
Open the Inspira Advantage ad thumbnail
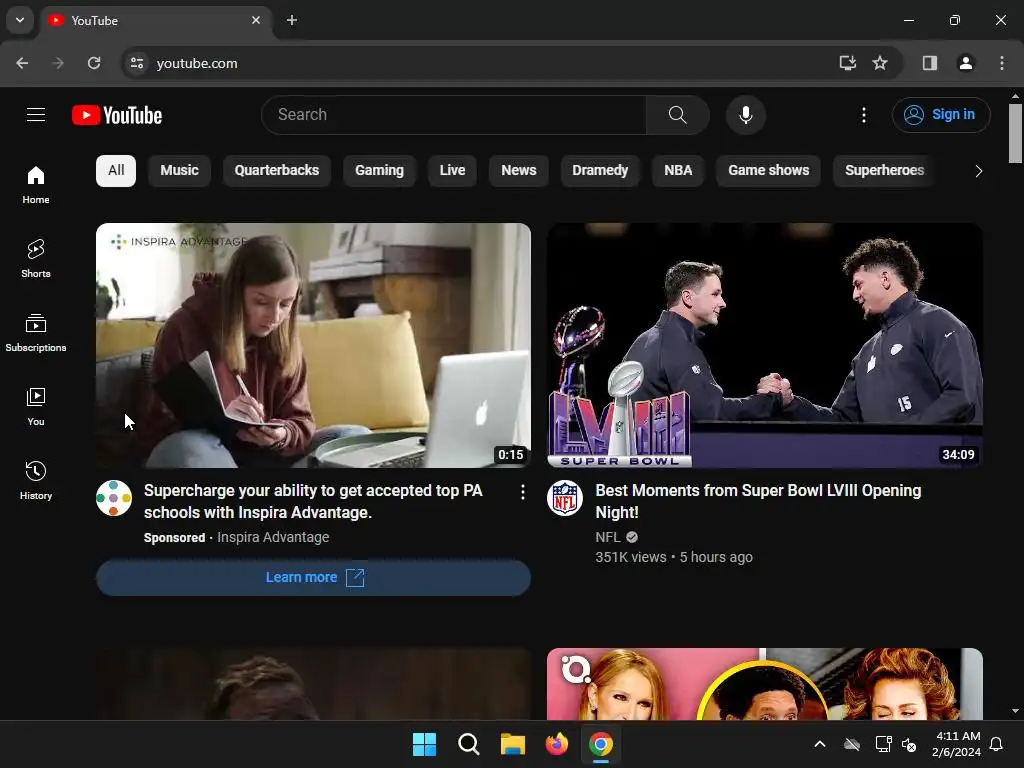tap(313, 345)
